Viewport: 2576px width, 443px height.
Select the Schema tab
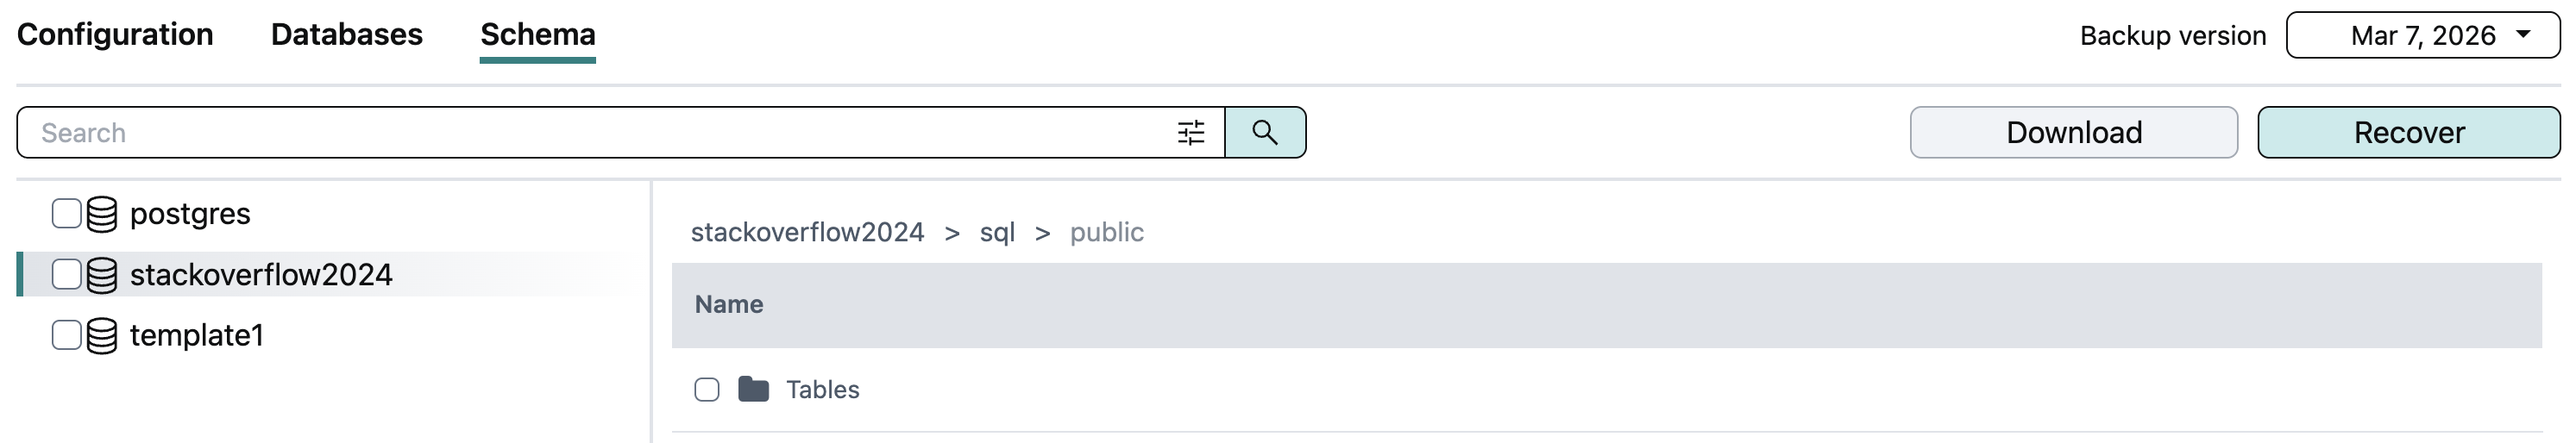[537, 35]
